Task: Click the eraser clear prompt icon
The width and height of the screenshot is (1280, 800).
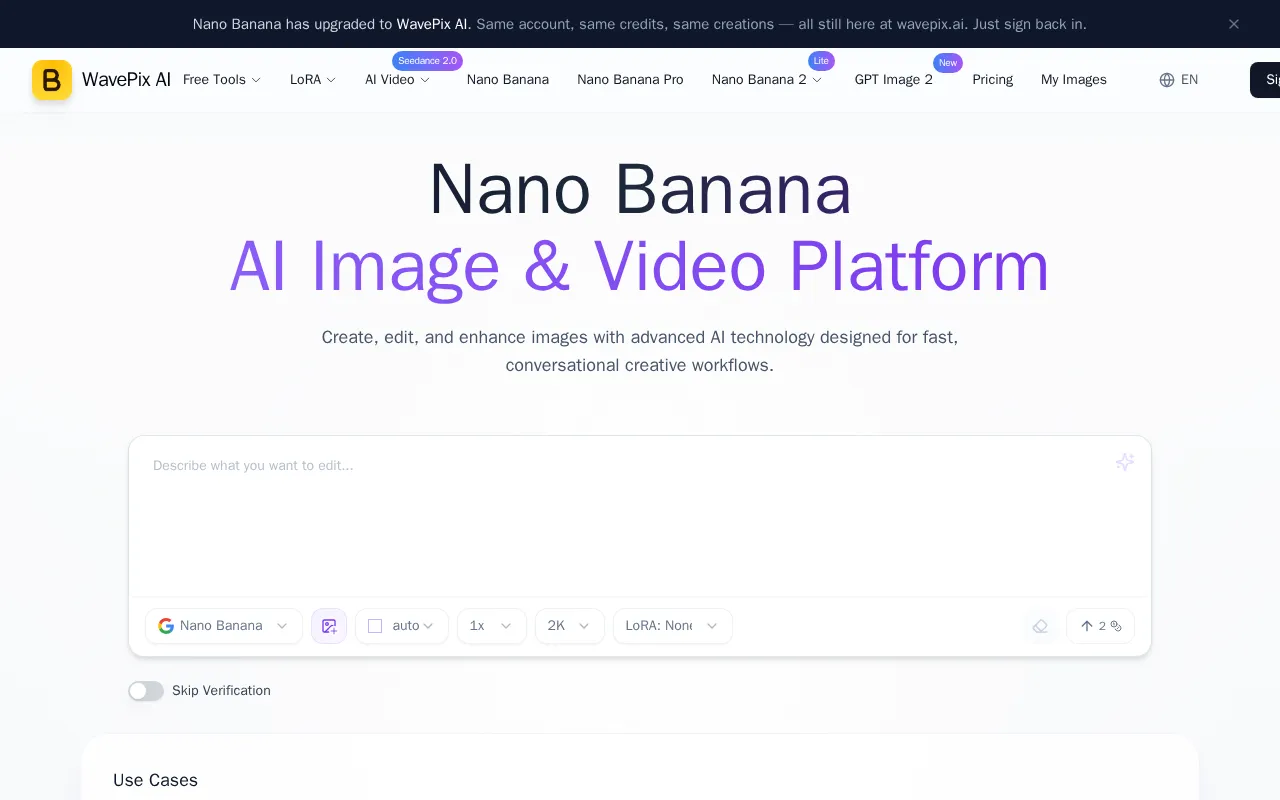Action: [1040, 626]
